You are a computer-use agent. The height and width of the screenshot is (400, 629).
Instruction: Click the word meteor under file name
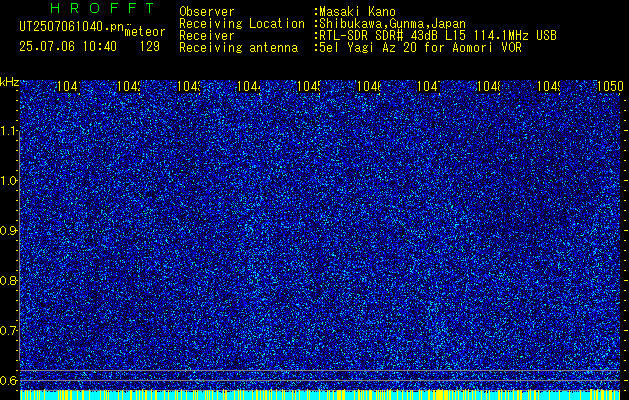[x=145, y=32]
